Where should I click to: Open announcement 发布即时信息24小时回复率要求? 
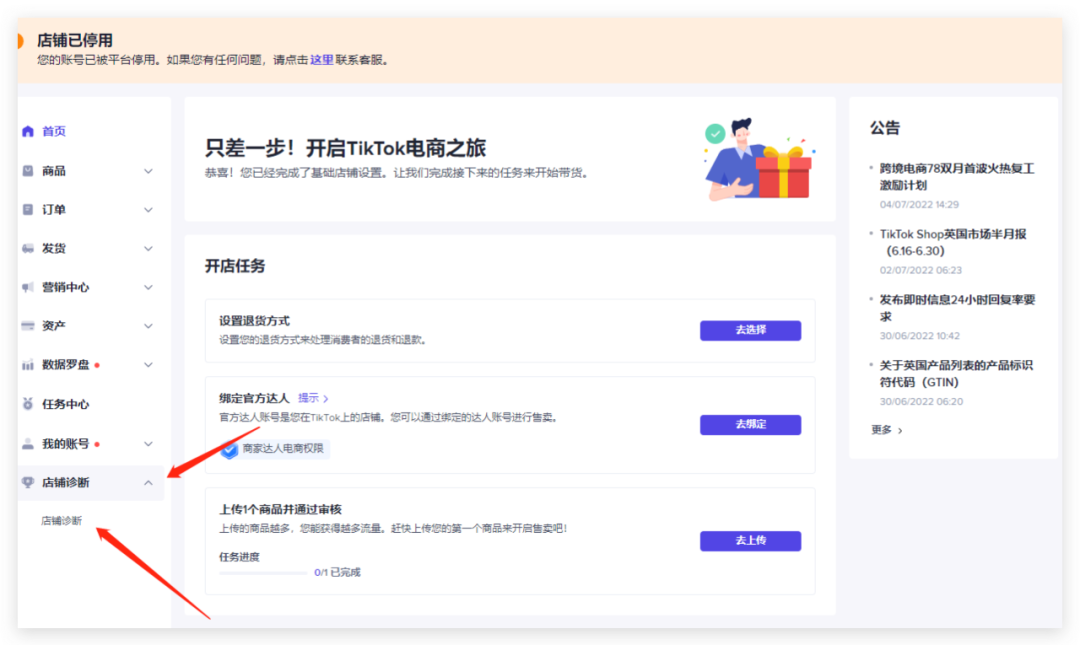point(957,307)
